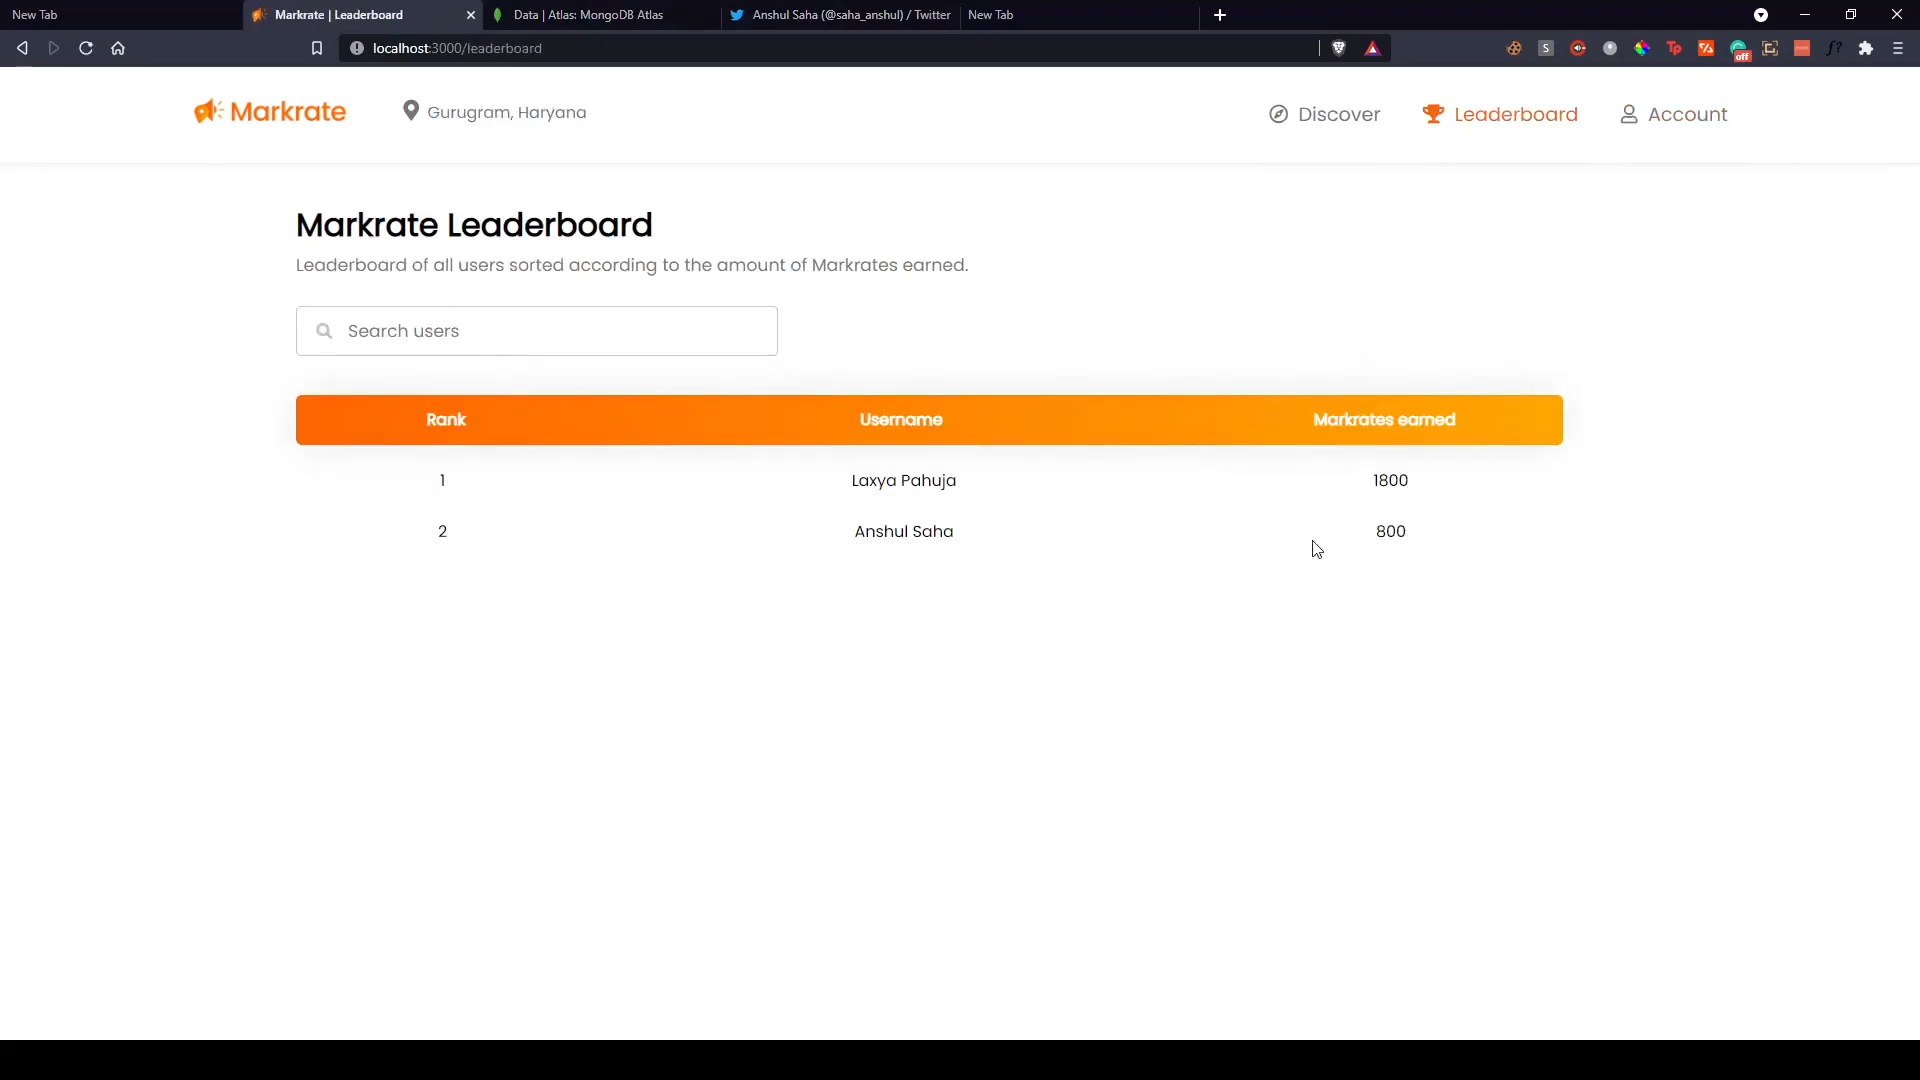
Task: Click the browser home icon
Action: point(118,48)
